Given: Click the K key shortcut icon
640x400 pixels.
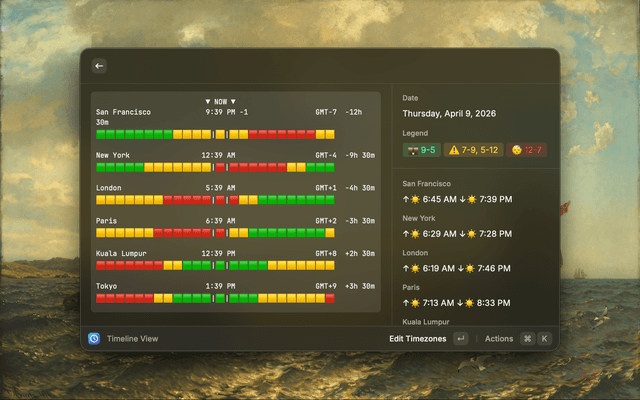Looking at the screenshot, I should tap(545, 339).
